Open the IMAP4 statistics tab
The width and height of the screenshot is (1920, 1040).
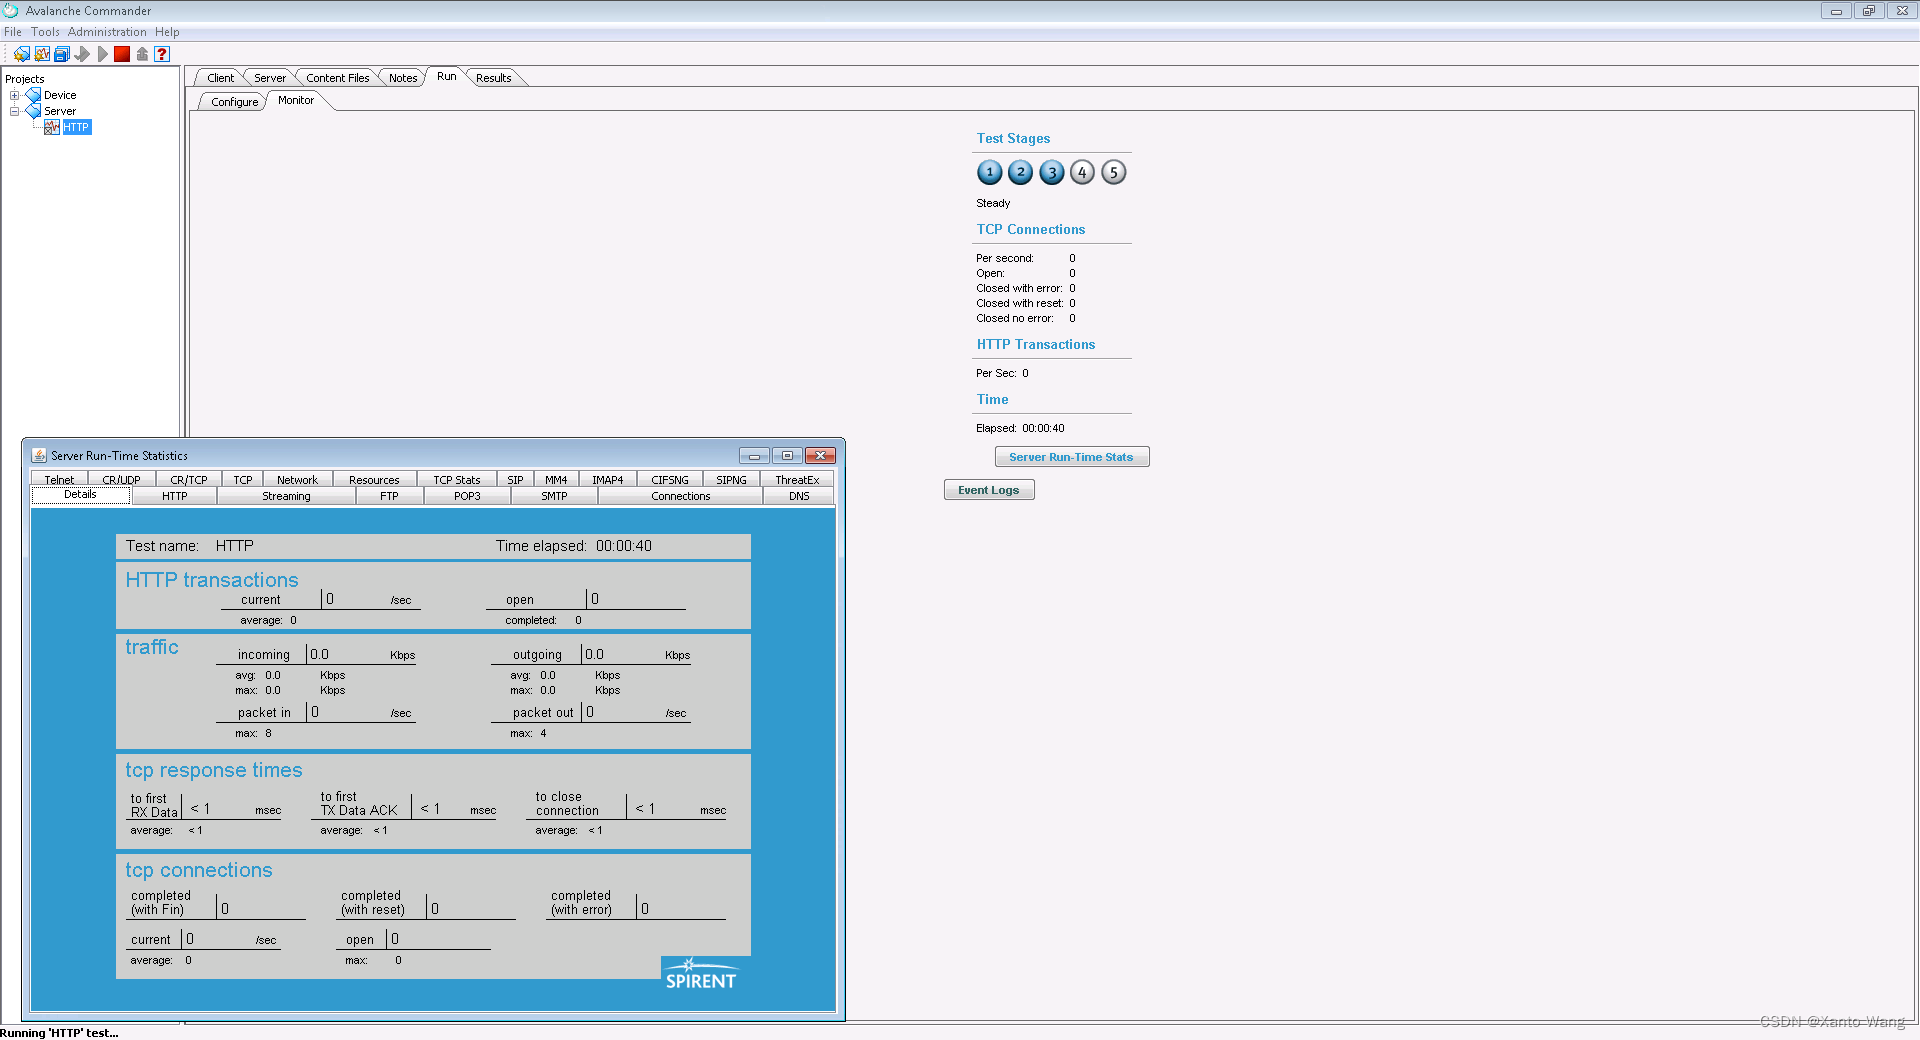coord(607,480)
